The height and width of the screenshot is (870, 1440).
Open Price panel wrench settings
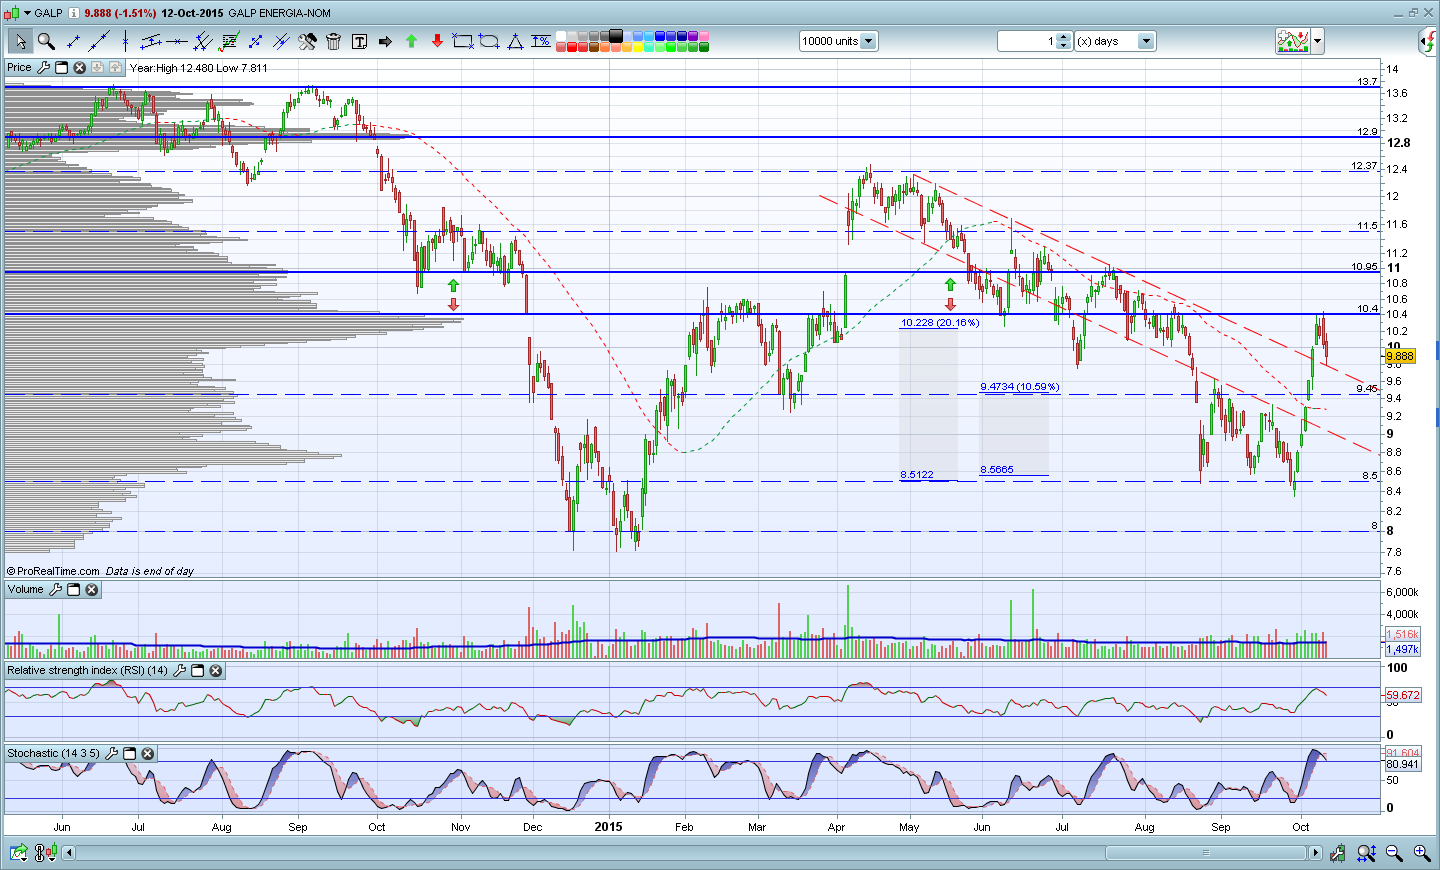43,67
